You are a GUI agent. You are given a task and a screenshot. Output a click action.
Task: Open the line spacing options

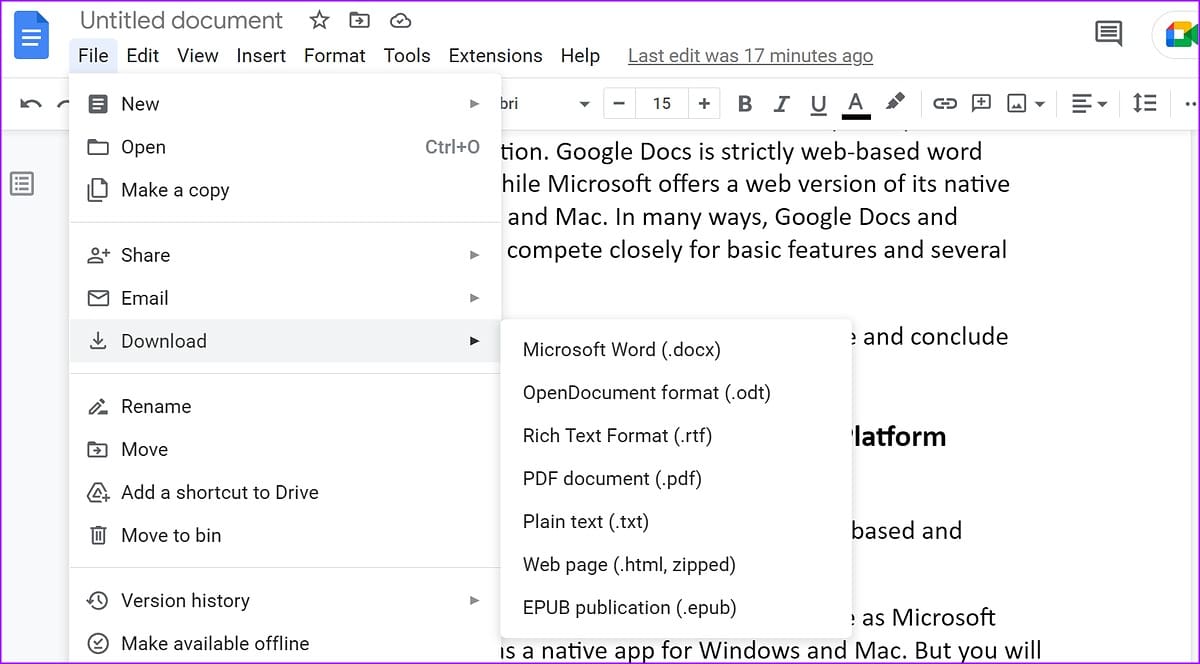1144,103
